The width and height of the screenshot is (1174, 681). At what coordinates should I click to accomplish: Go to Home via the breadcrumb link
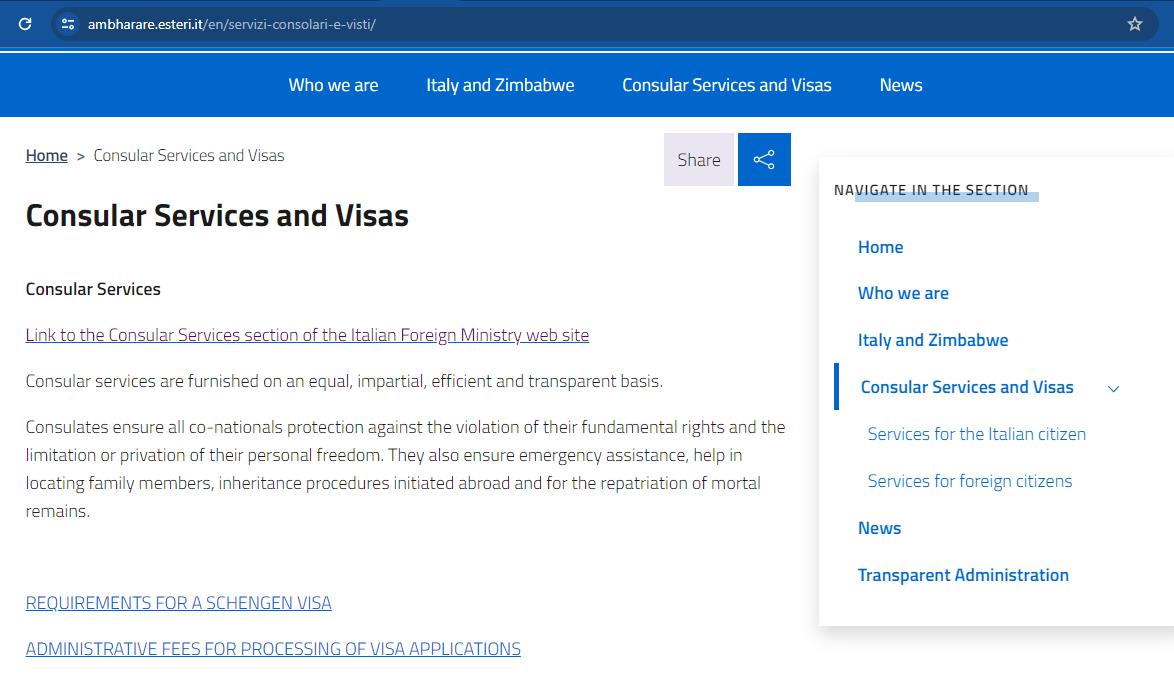coord(46,155)
